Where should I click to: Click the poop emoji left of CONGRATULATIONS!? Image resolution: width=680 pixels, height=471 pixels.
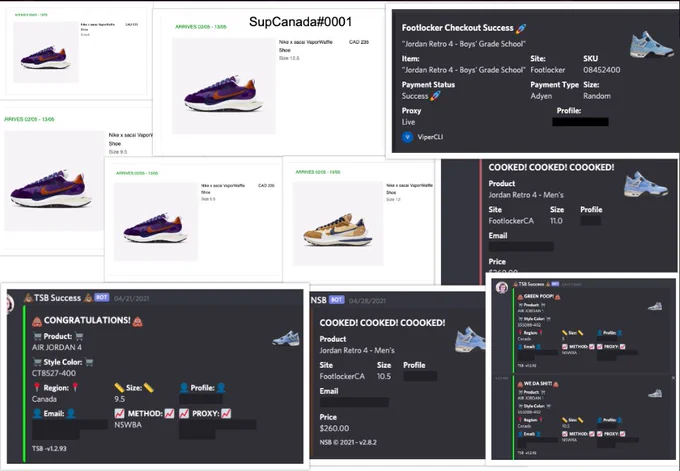(x=36, y=321)
